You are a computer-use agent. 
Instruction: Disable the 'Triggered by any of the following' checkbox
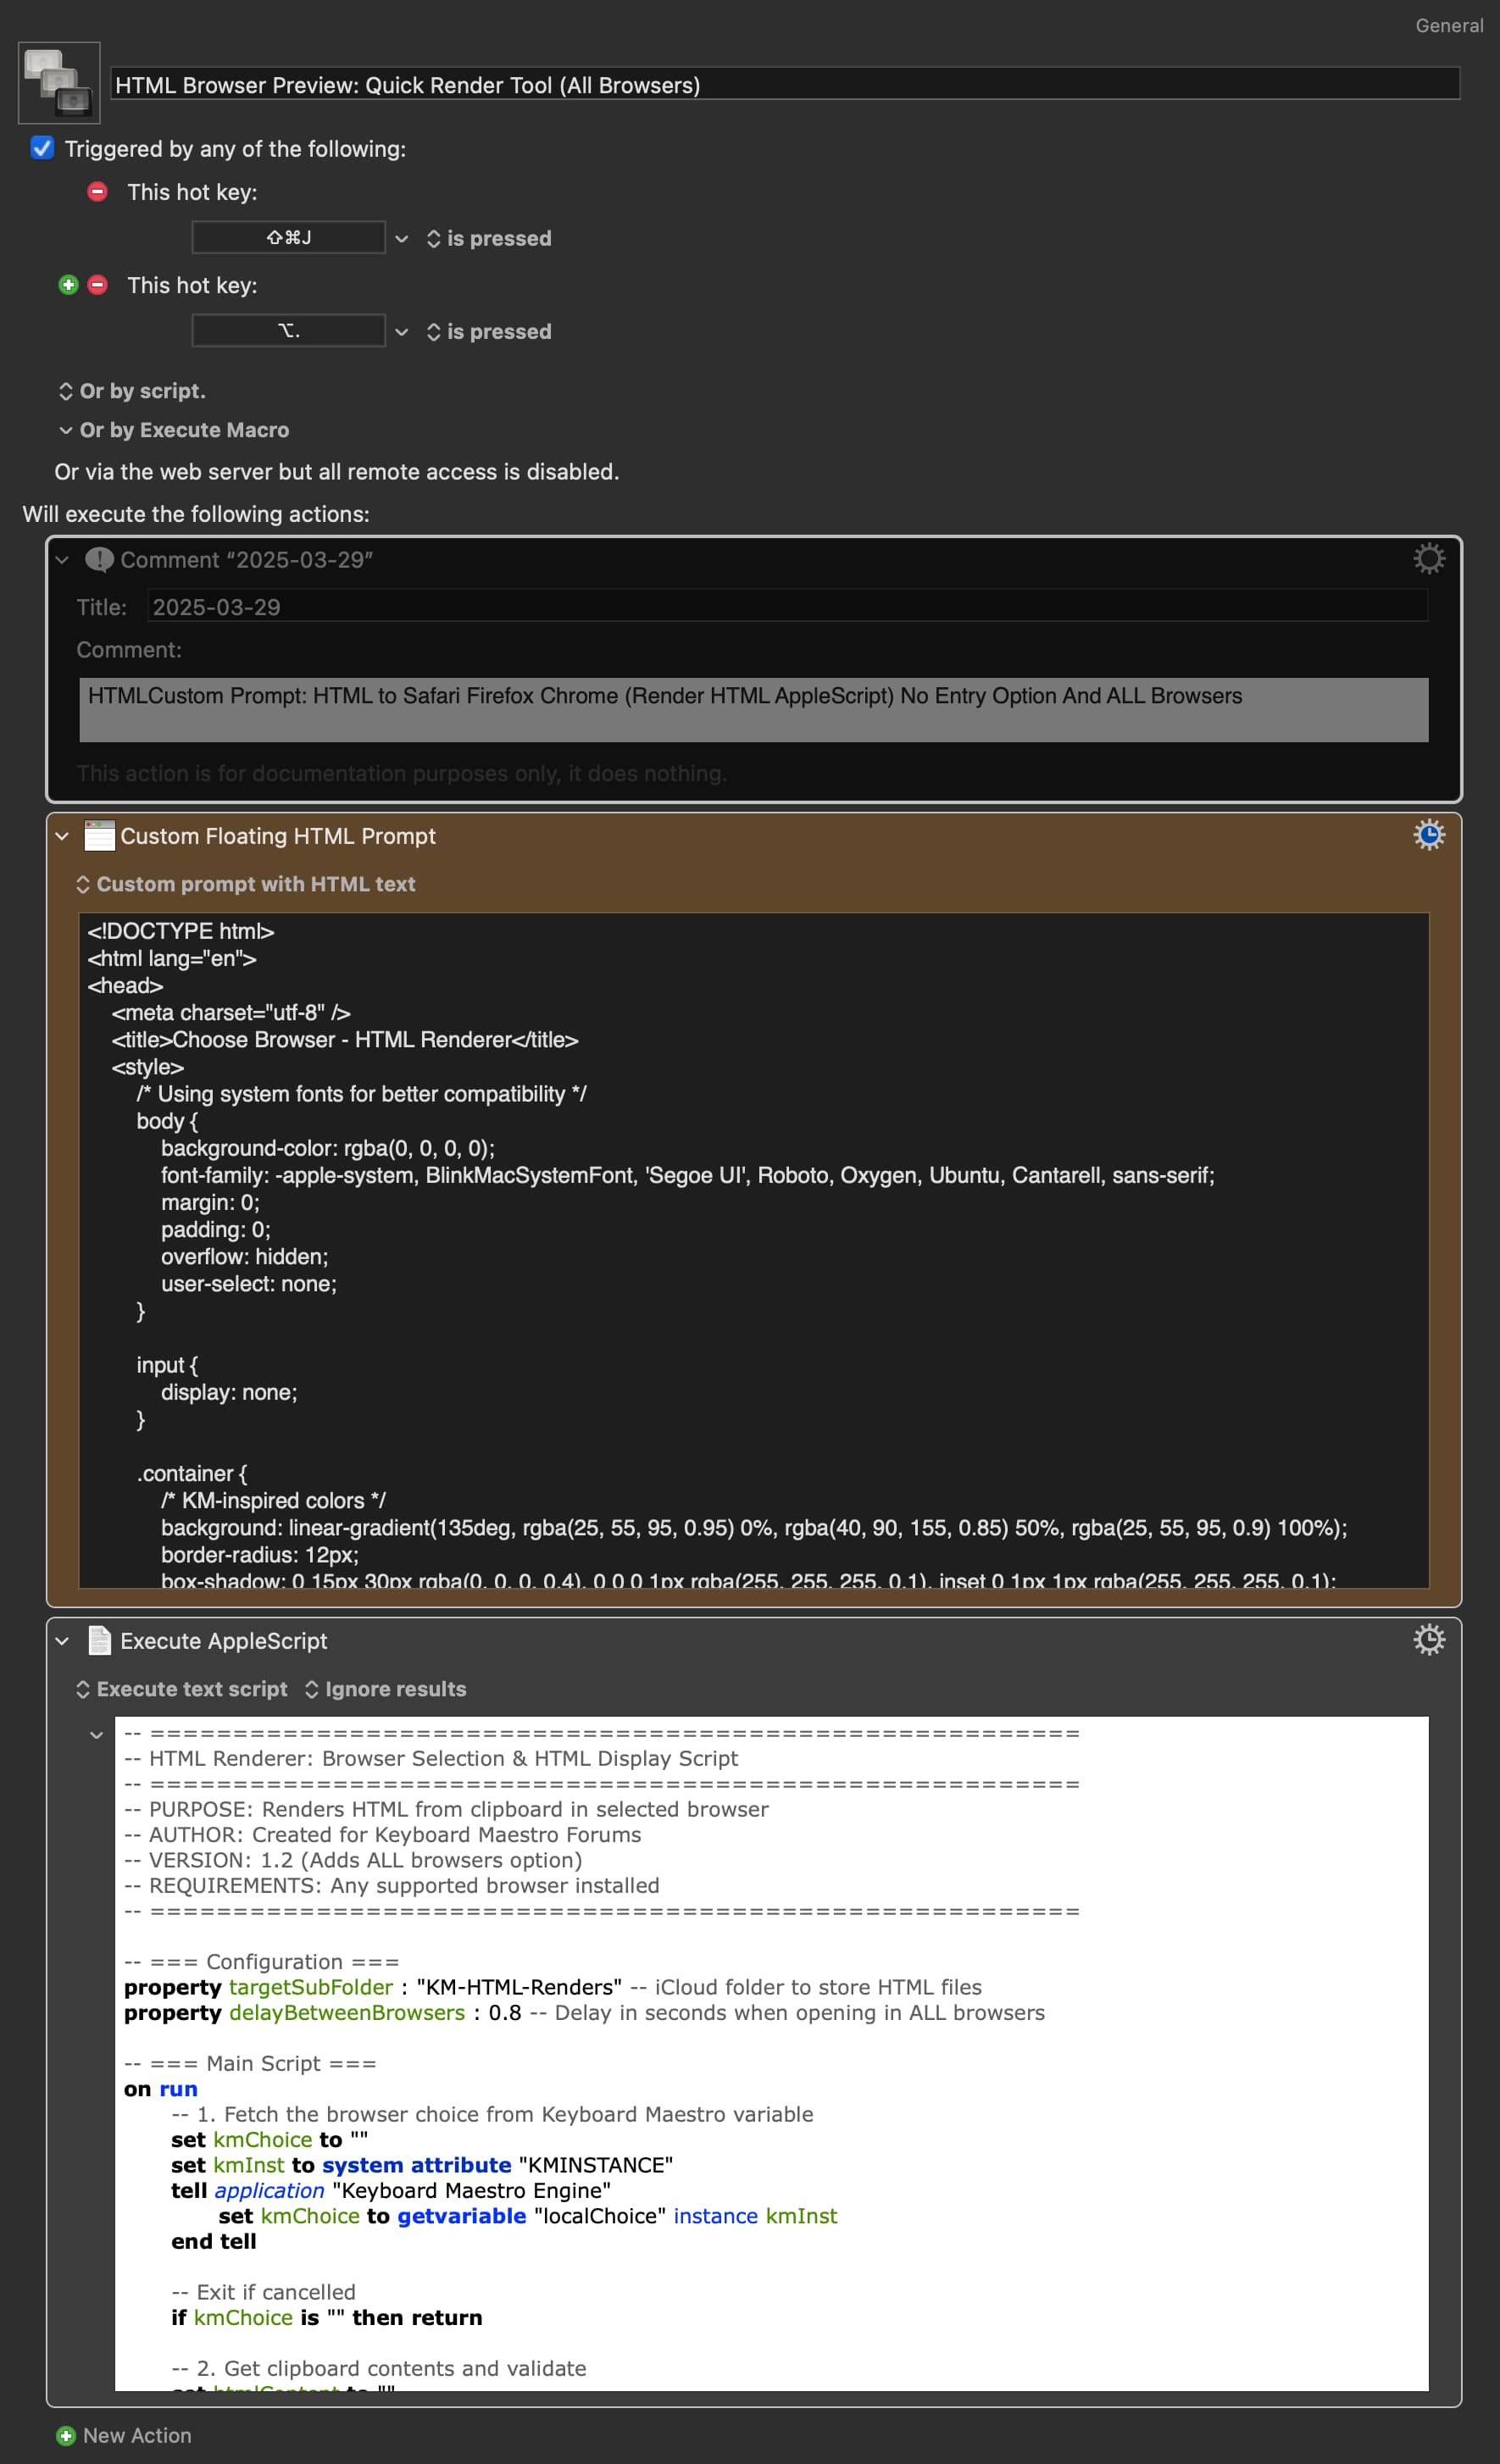tap(42, 148)
